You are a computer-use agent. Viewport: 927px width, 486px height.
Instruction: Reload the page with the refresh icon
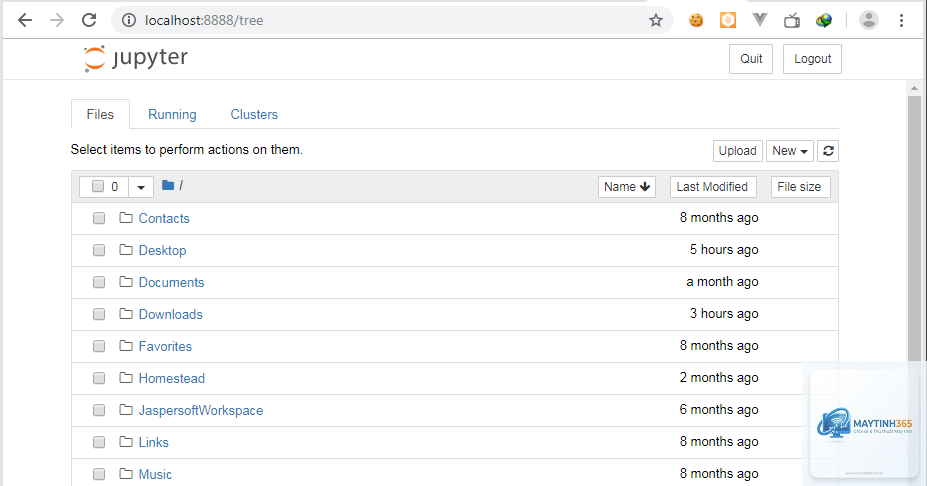point(89,20)
